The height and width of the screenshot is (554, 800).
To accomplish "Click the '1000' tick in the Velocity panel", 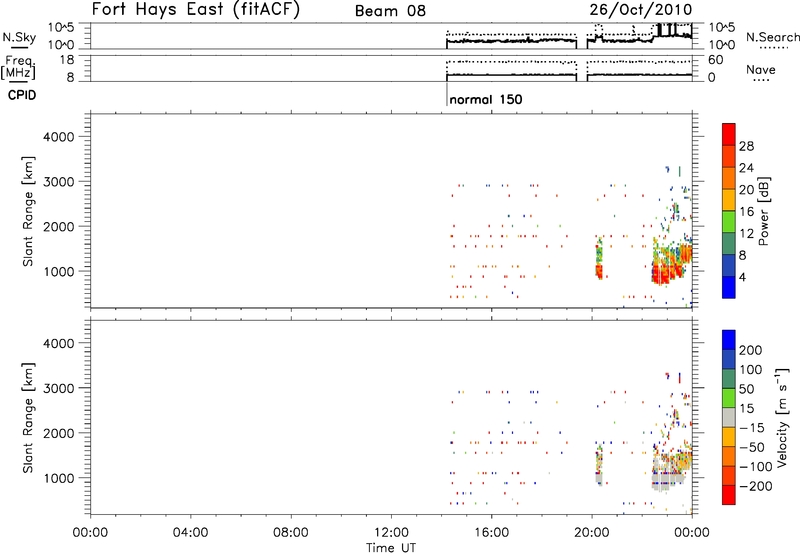I will (58, 478).
